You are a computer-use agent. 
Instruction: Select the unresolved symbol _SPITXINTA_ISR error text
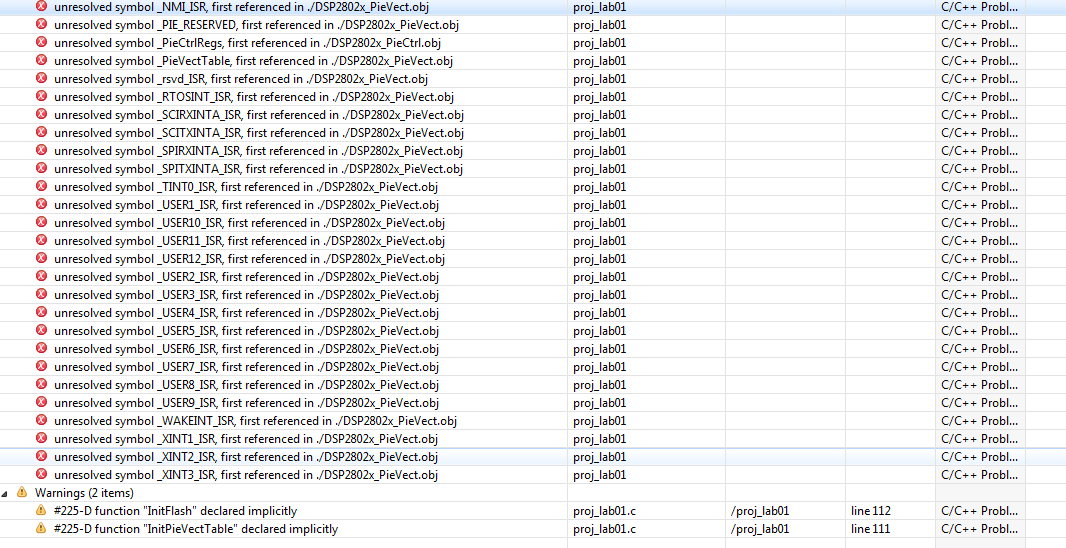pos(258,169)
